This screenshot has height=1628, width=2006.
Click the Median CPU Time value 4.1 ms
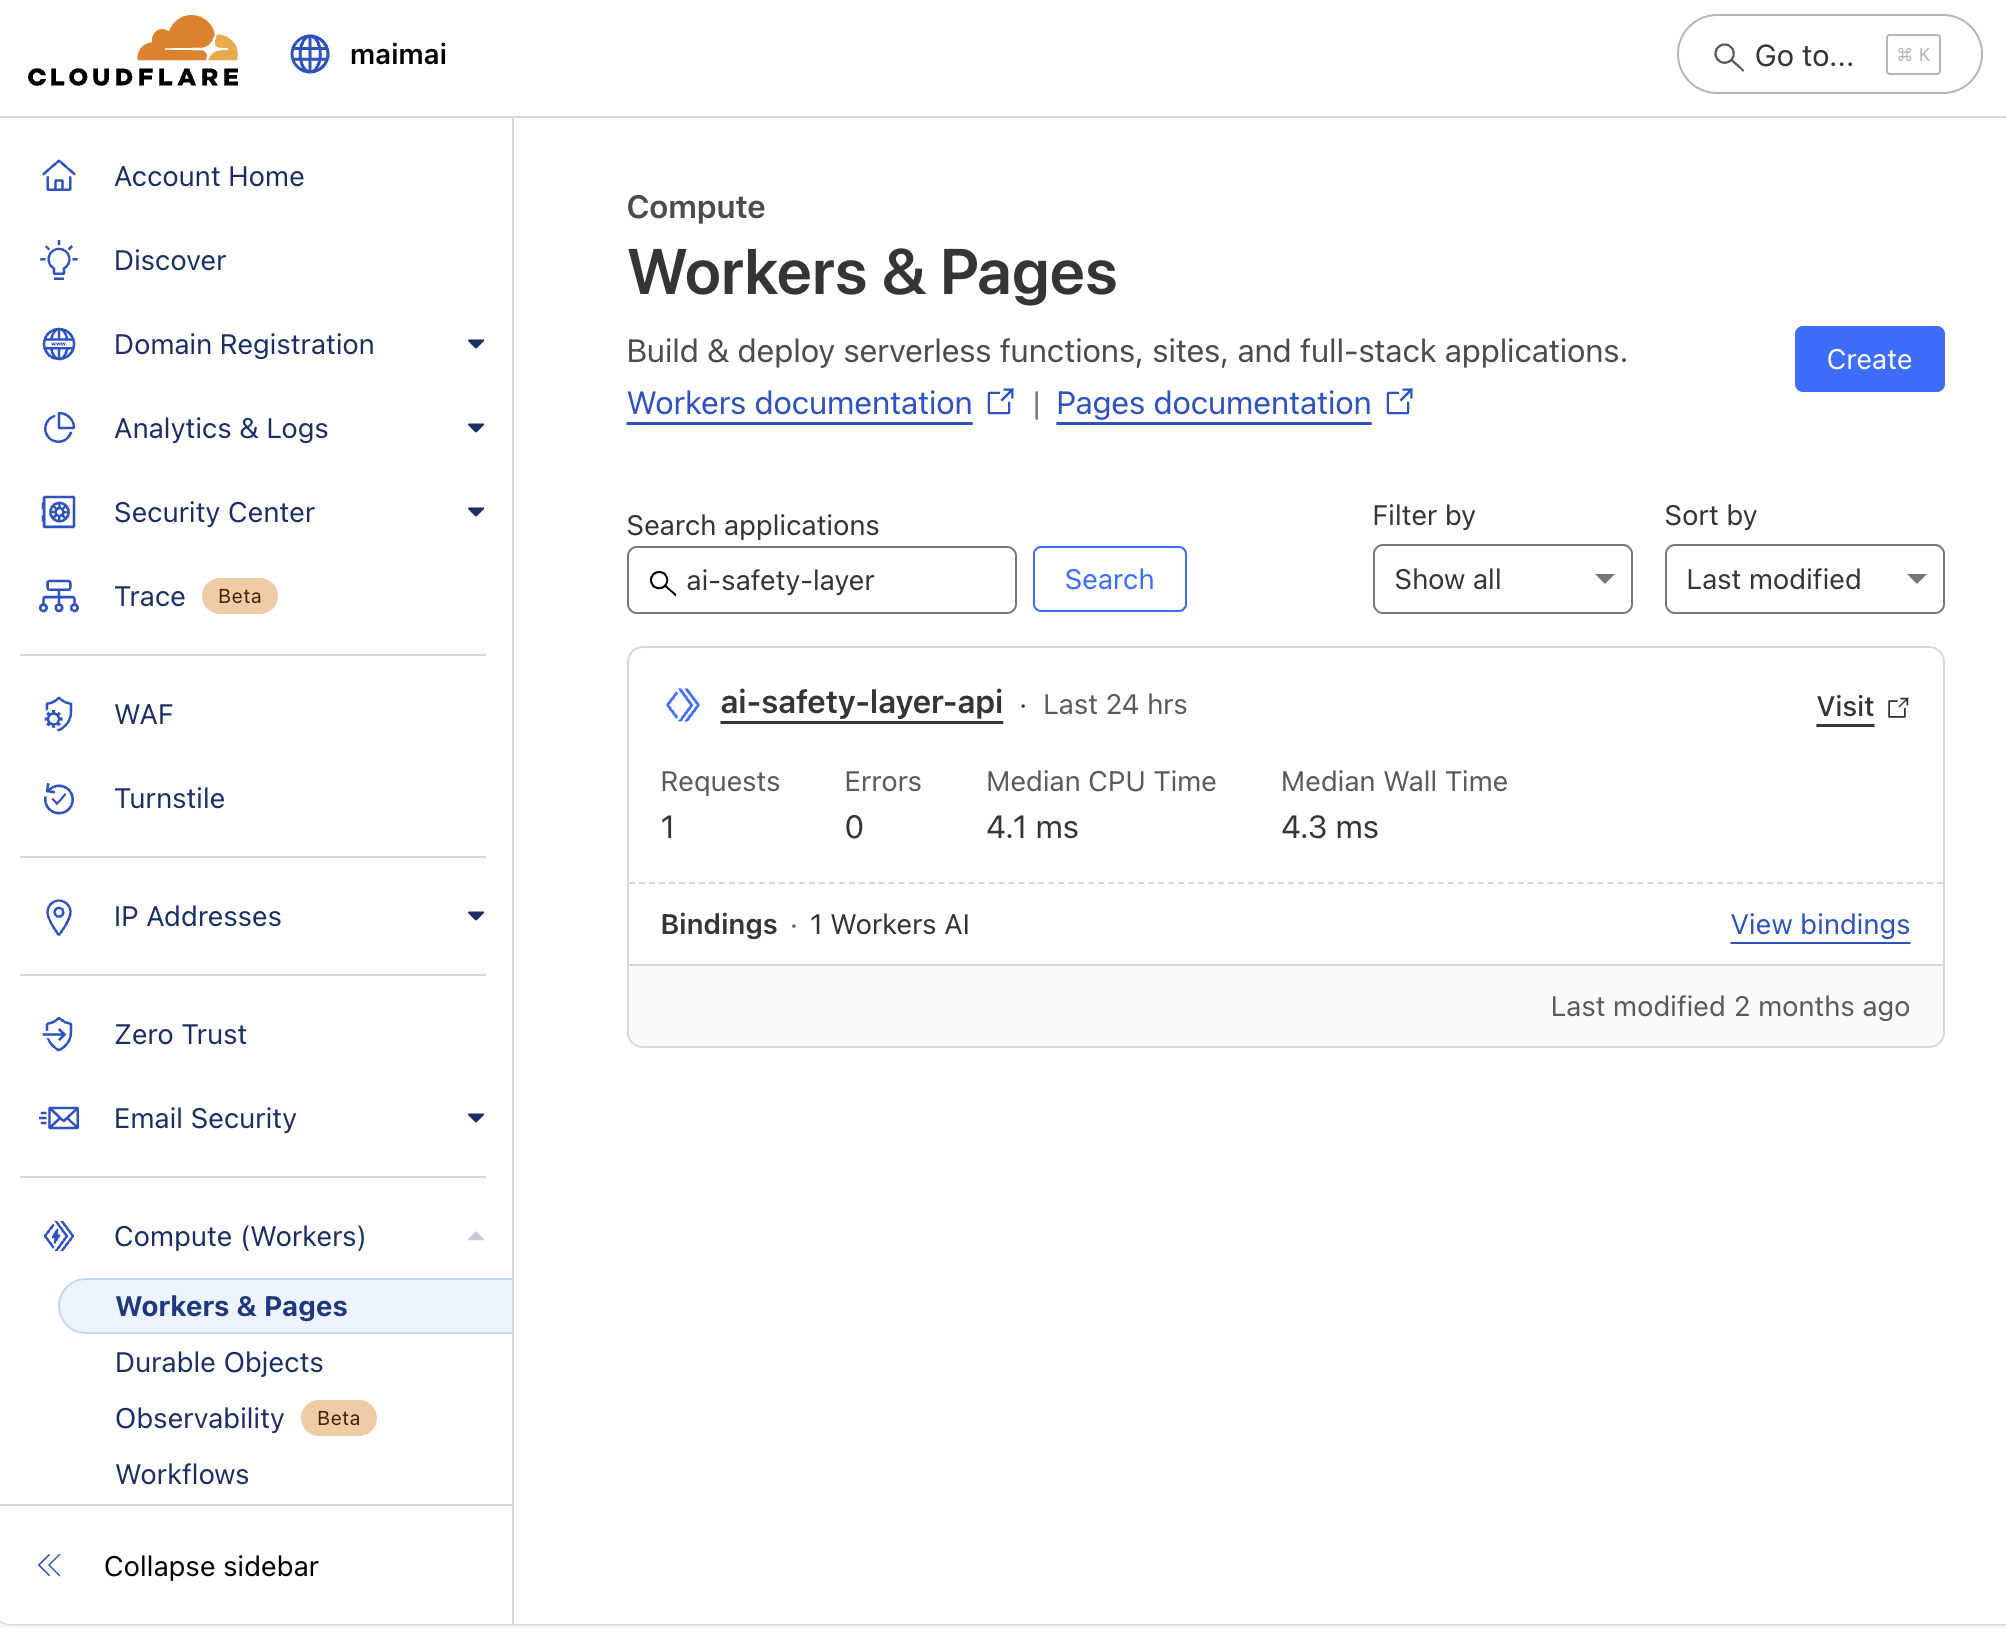(x=1032, y=827)
